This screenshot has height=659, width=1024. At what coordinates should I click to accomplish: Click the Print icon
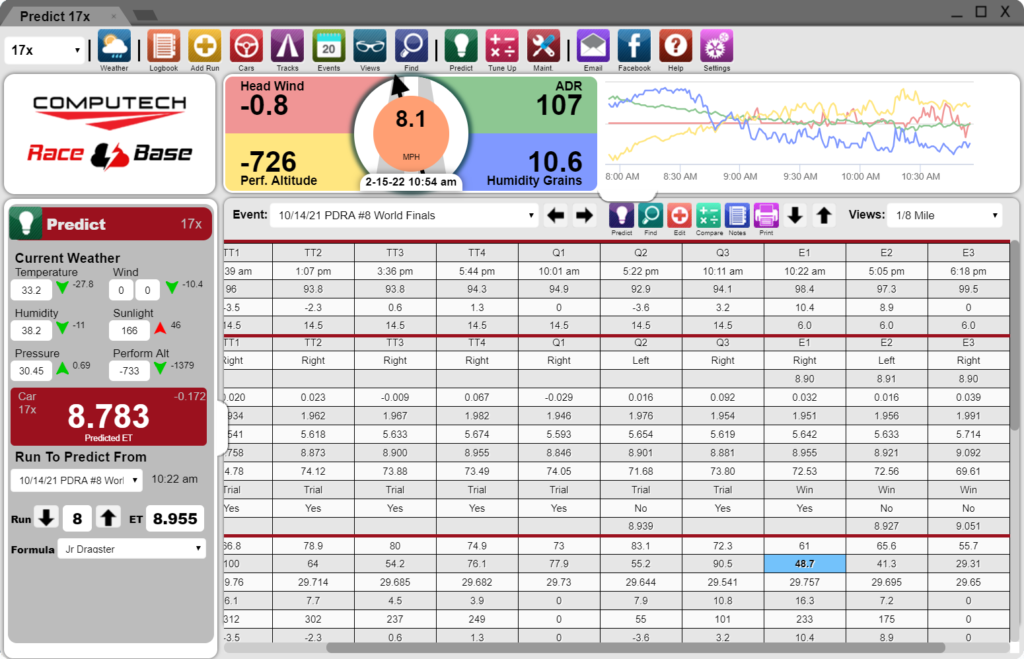coord(766,215)
